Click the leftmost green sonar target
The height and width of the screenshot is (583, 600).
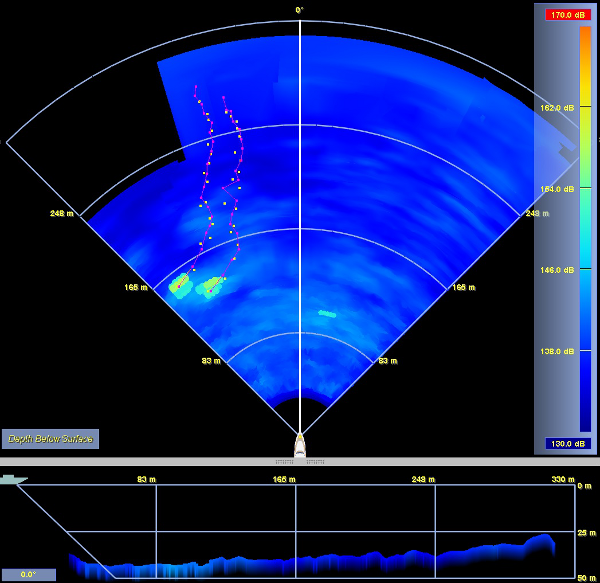pos(181,285)
